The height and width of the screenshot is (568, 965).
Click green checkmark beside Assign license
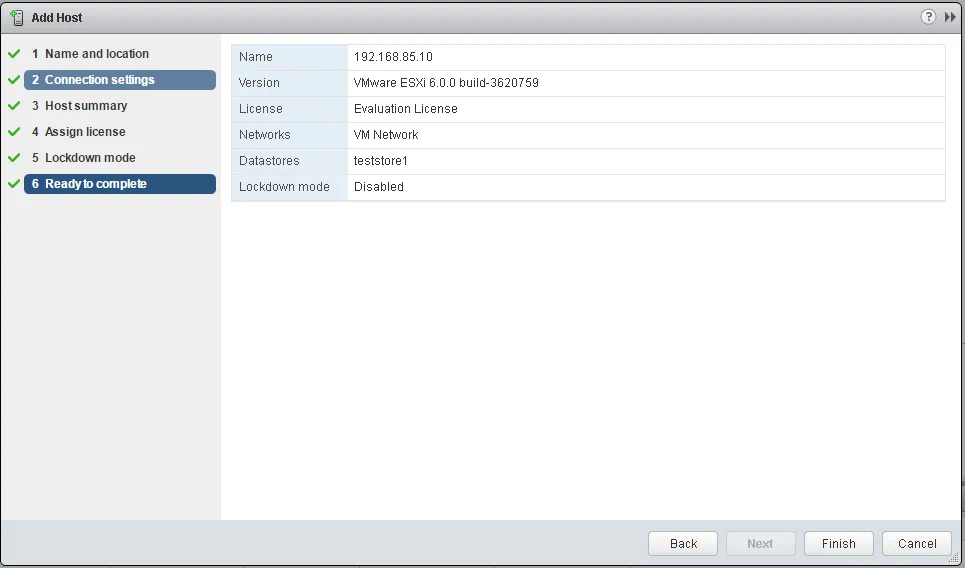tap(14, 132)
